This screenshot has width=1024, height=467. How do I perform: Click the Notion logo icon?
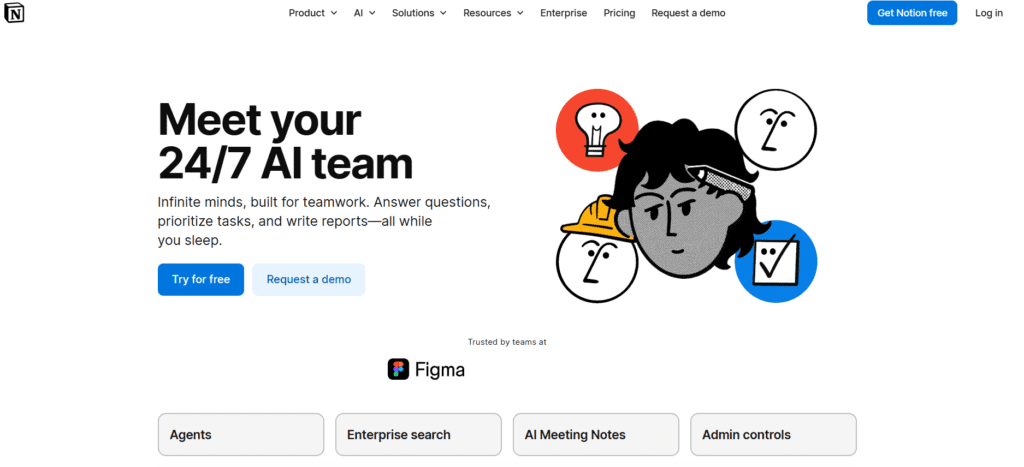click(14, 13)
